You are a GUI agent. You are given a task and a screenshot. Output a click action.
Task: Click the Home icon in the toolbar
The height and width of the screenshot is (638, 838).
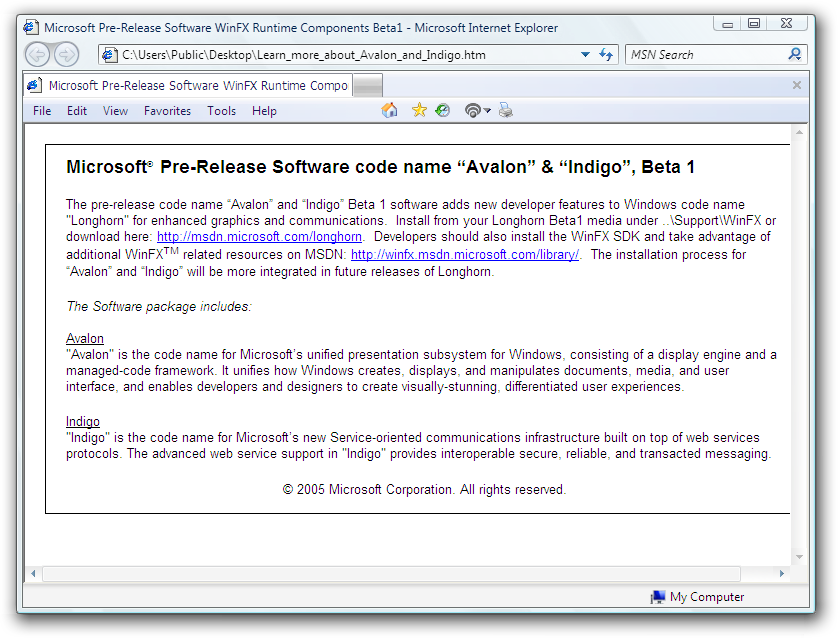pyautogui.click(x=390, y=111)
